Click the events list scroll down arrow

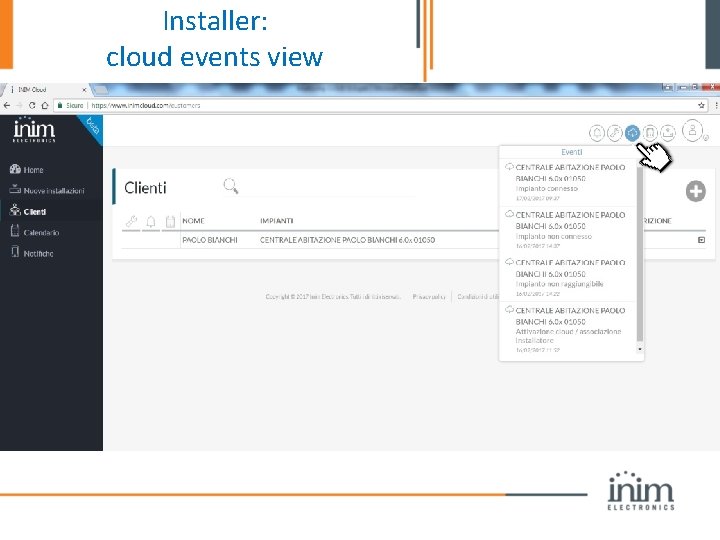click(x=640, y=349)
